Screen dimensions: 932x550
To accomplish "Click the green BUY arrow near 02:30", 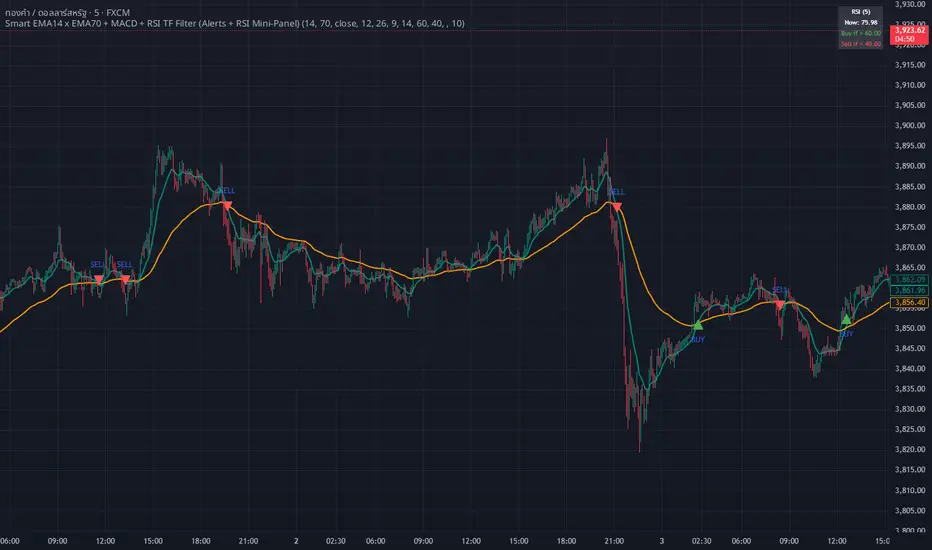I will (698, 325).
